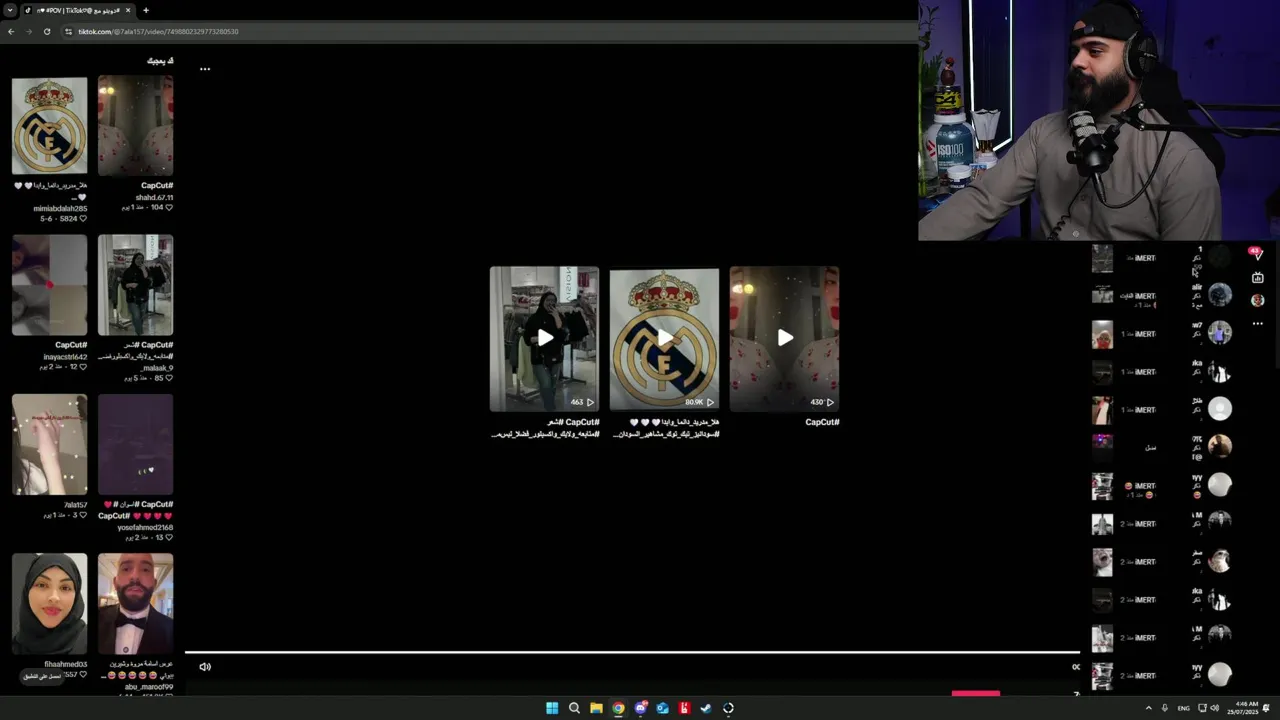Viewport: 1280px width, 720px height.
Task: Open the inbox icon with the 43 badge
Action: [x=1257, y=255]
